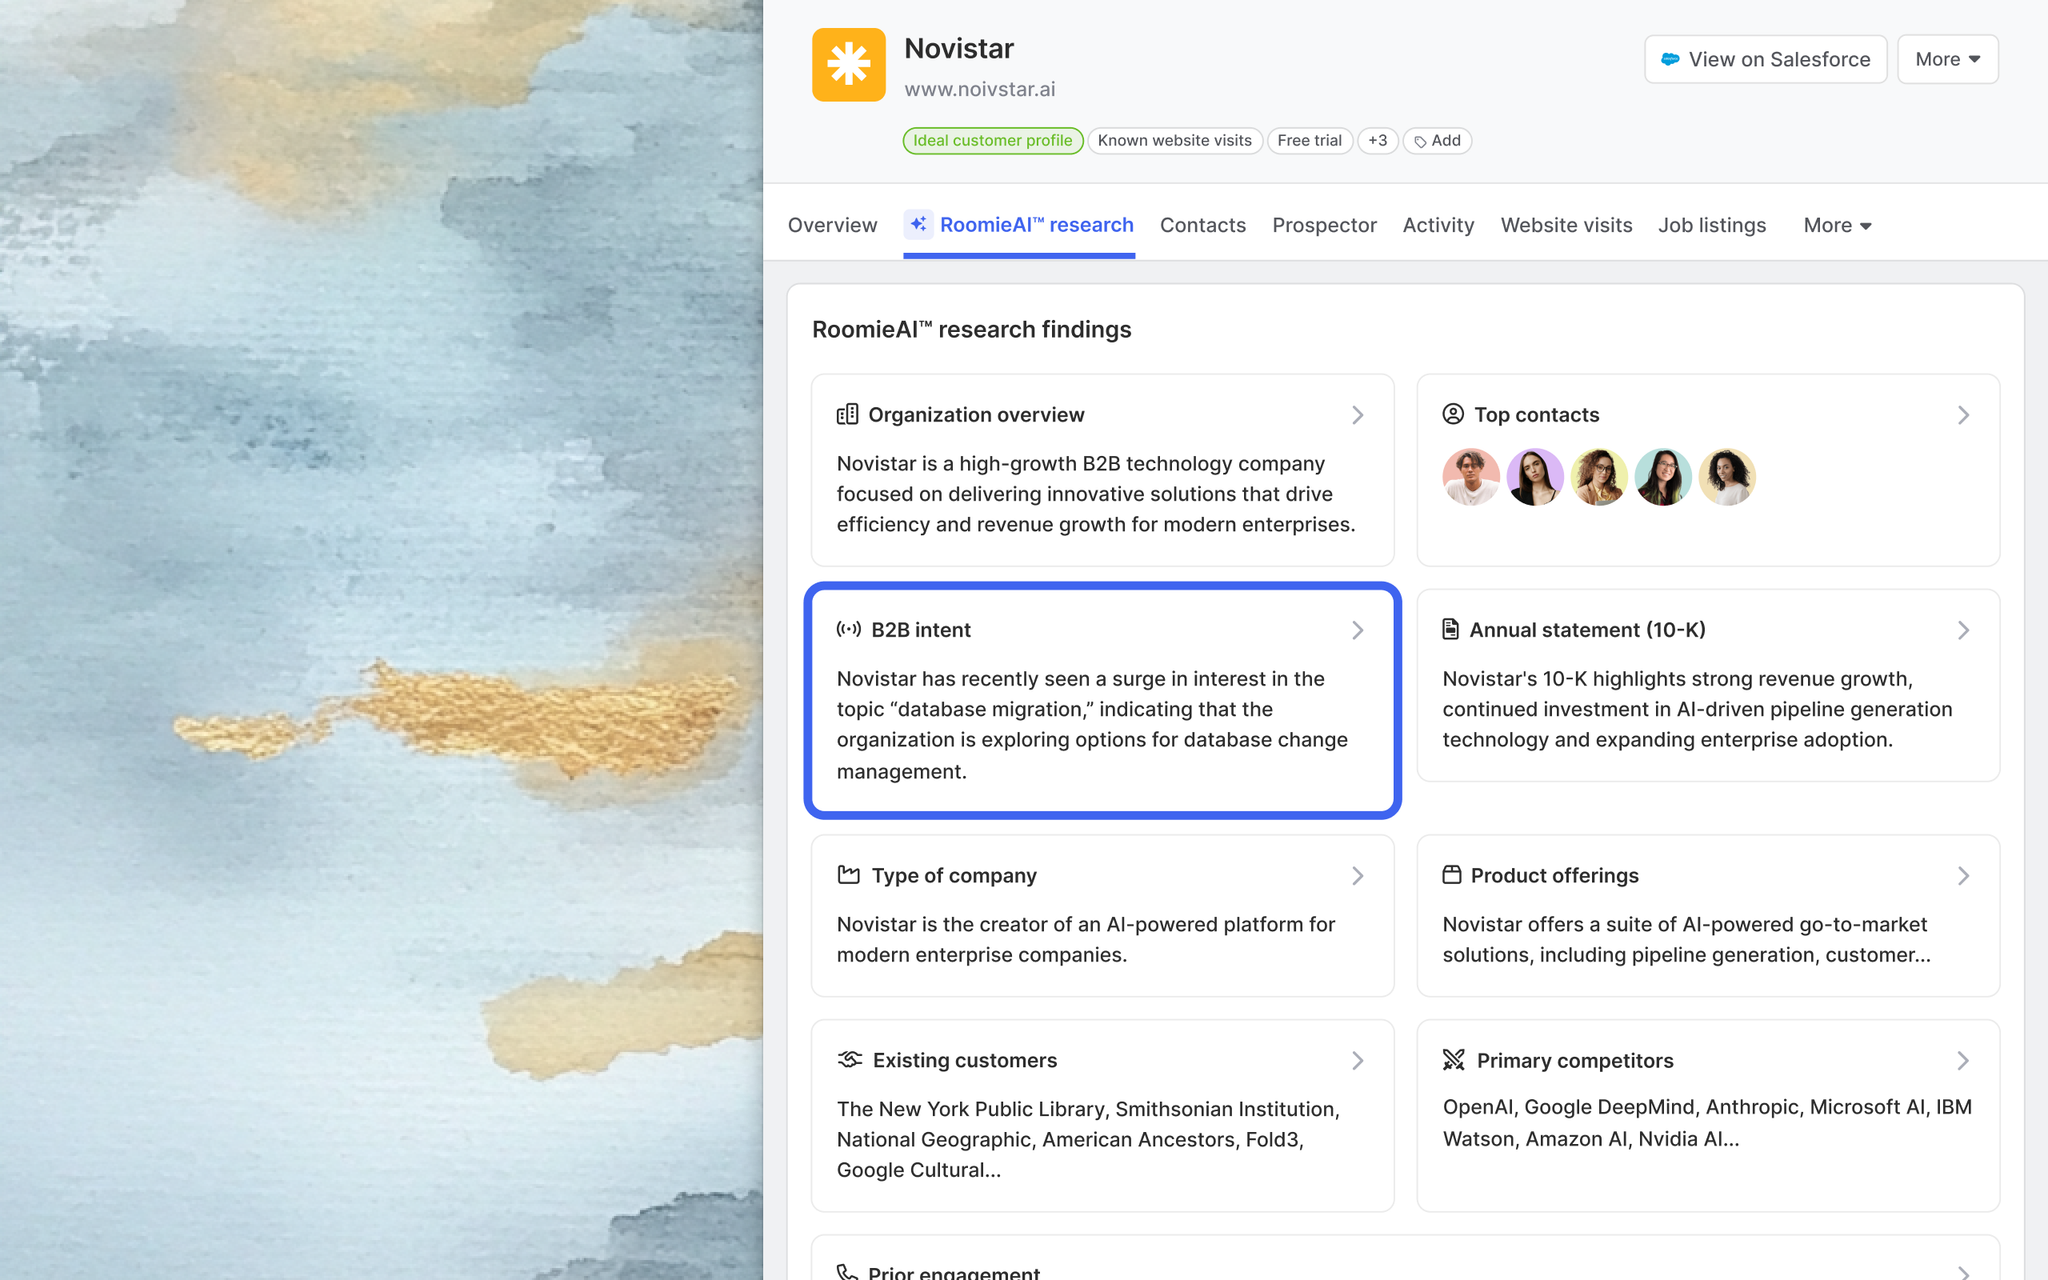Screen dimensions: 2048x1280
Task: Click the Annual statement document icon
Action: 1450,629
